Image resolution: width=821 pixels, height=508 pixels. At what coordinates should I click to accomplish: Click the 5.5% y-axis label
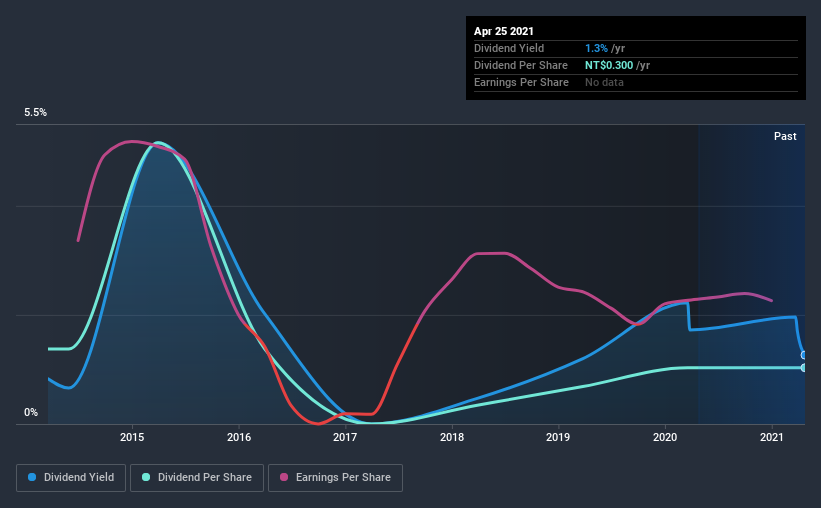coord(36,113)
